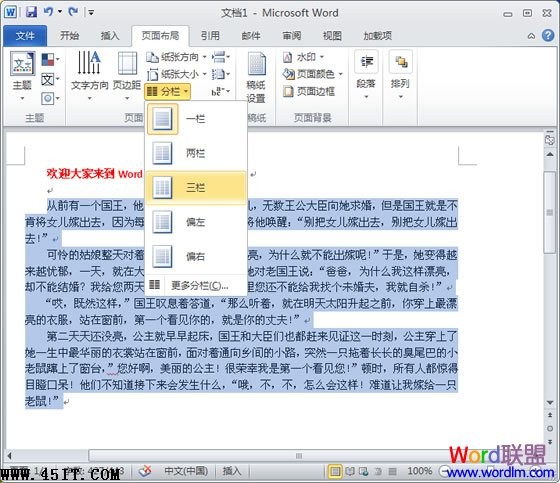Open 水印 watermark dropdown
560x483 pixels.
tap(303, 57)
